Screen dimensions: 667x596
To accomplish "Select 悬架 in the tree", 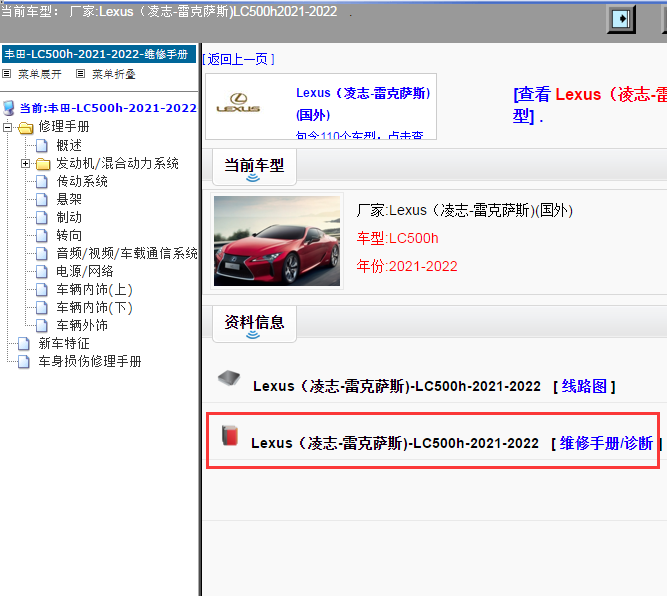I will 69,200.
